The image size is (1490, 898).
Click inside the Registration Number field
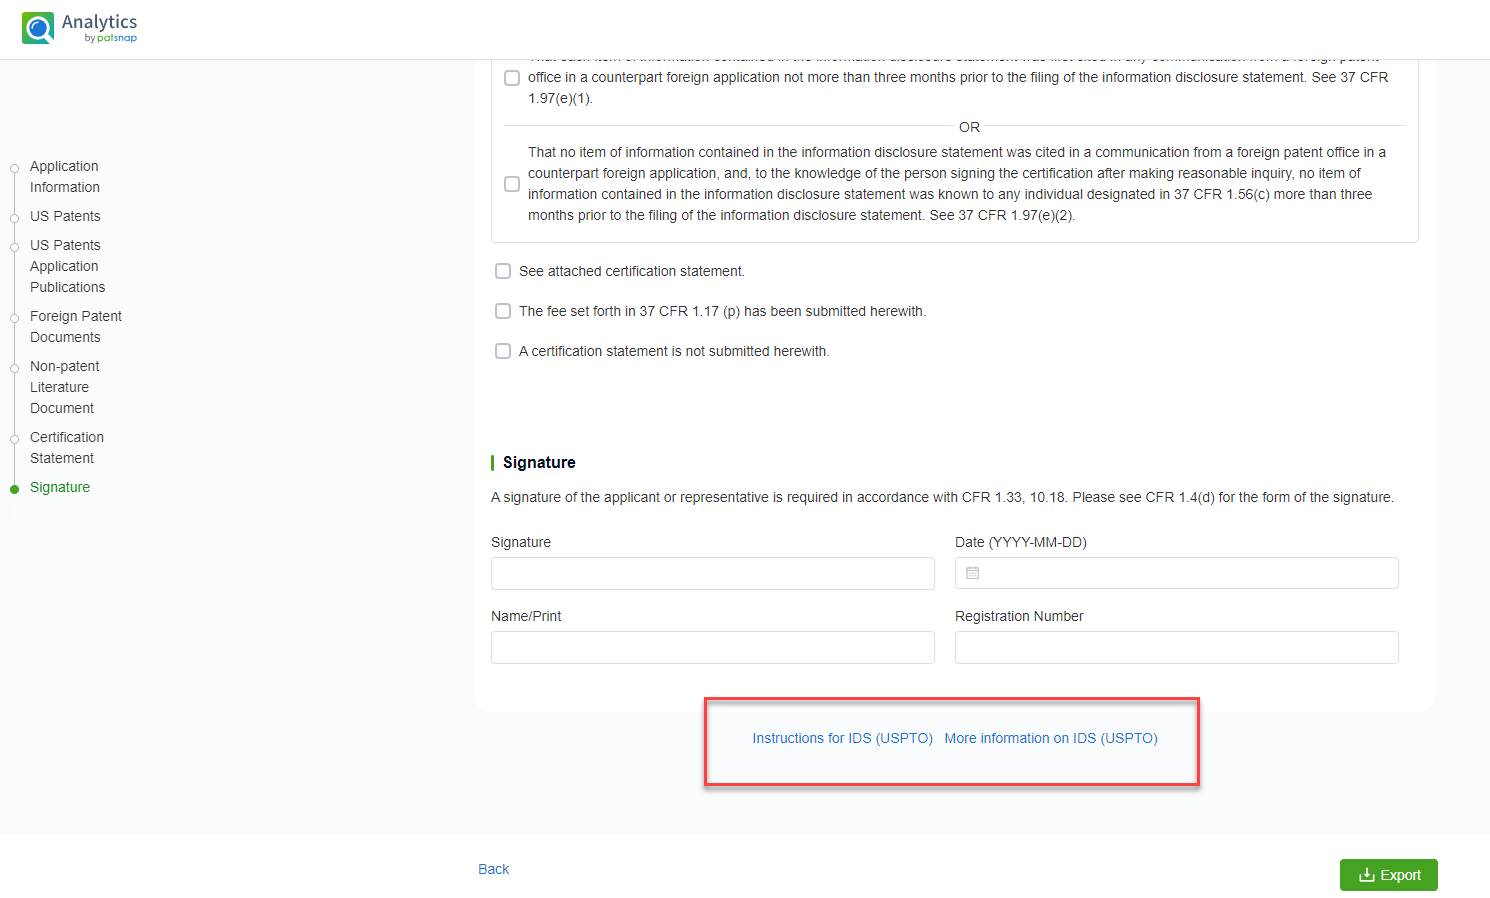[x=1176, y=647]
